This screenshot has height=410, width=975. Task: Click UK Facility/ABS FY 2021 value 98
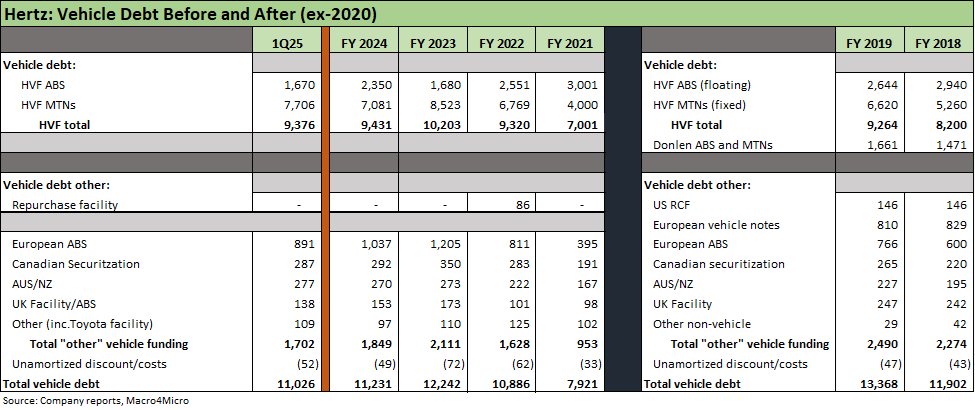[590, 304]
